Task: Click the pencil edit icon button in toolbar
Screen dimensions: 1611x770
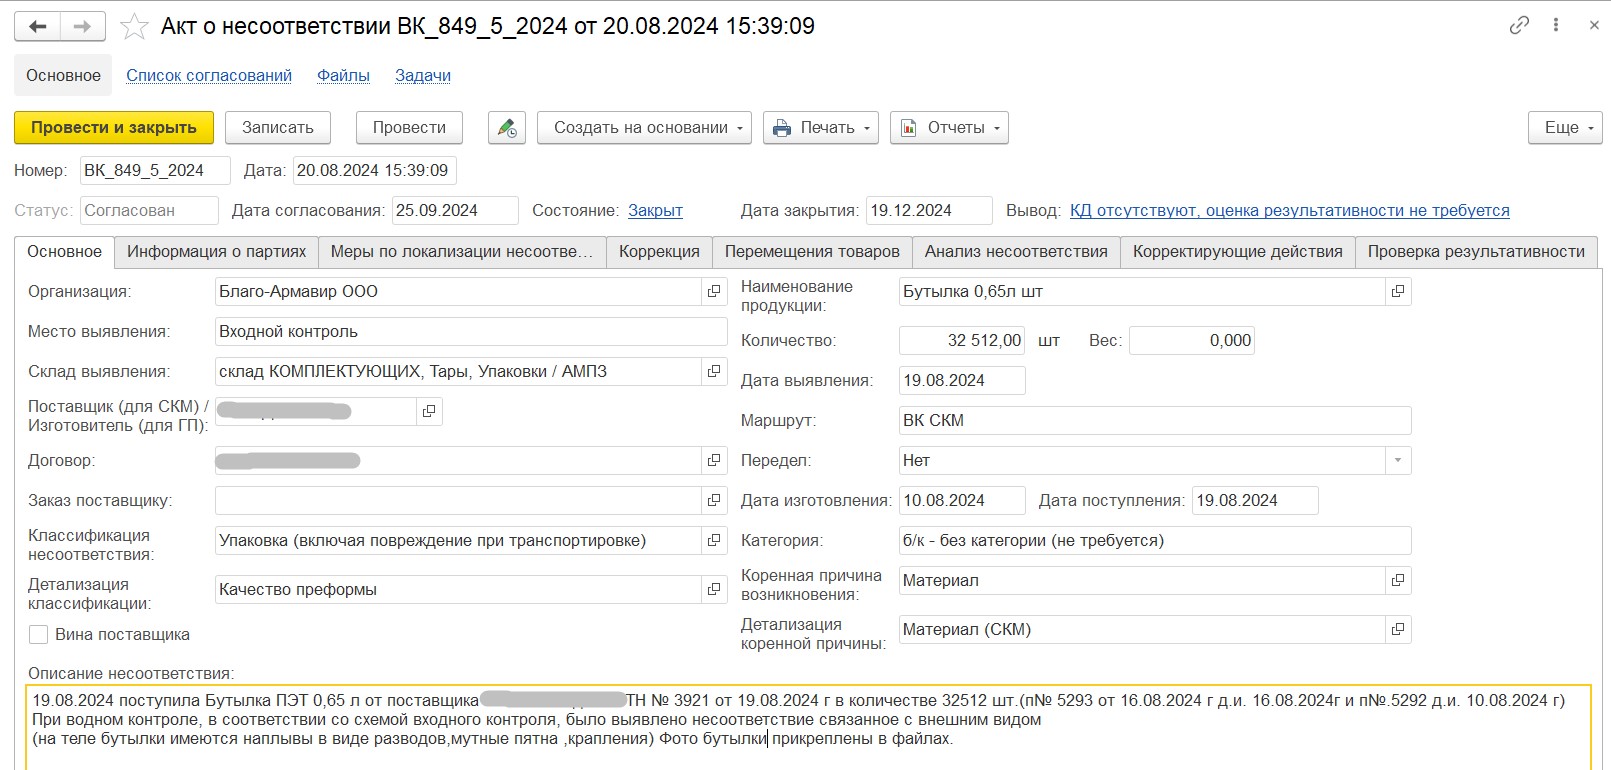Action: (507, 128)
